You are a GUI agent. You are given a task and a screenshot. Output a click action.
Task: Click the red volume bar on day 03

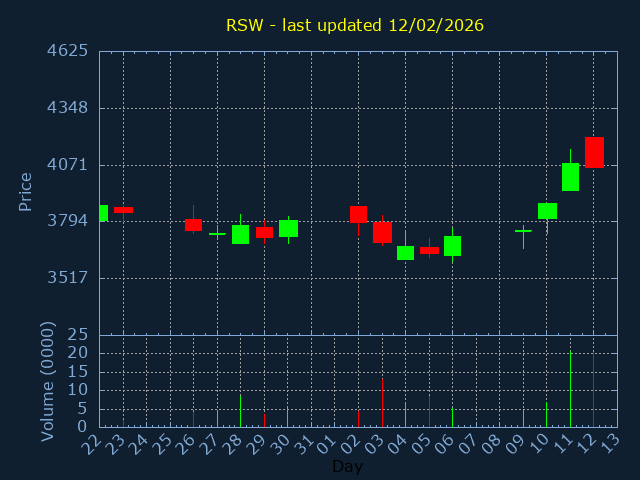pos(382,402)
